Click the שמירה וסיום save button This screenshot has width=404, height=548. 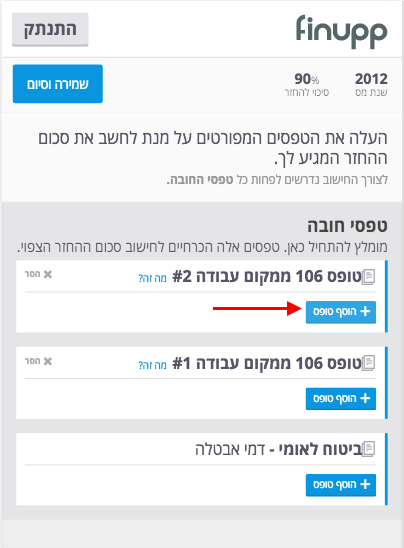[58, 84]
